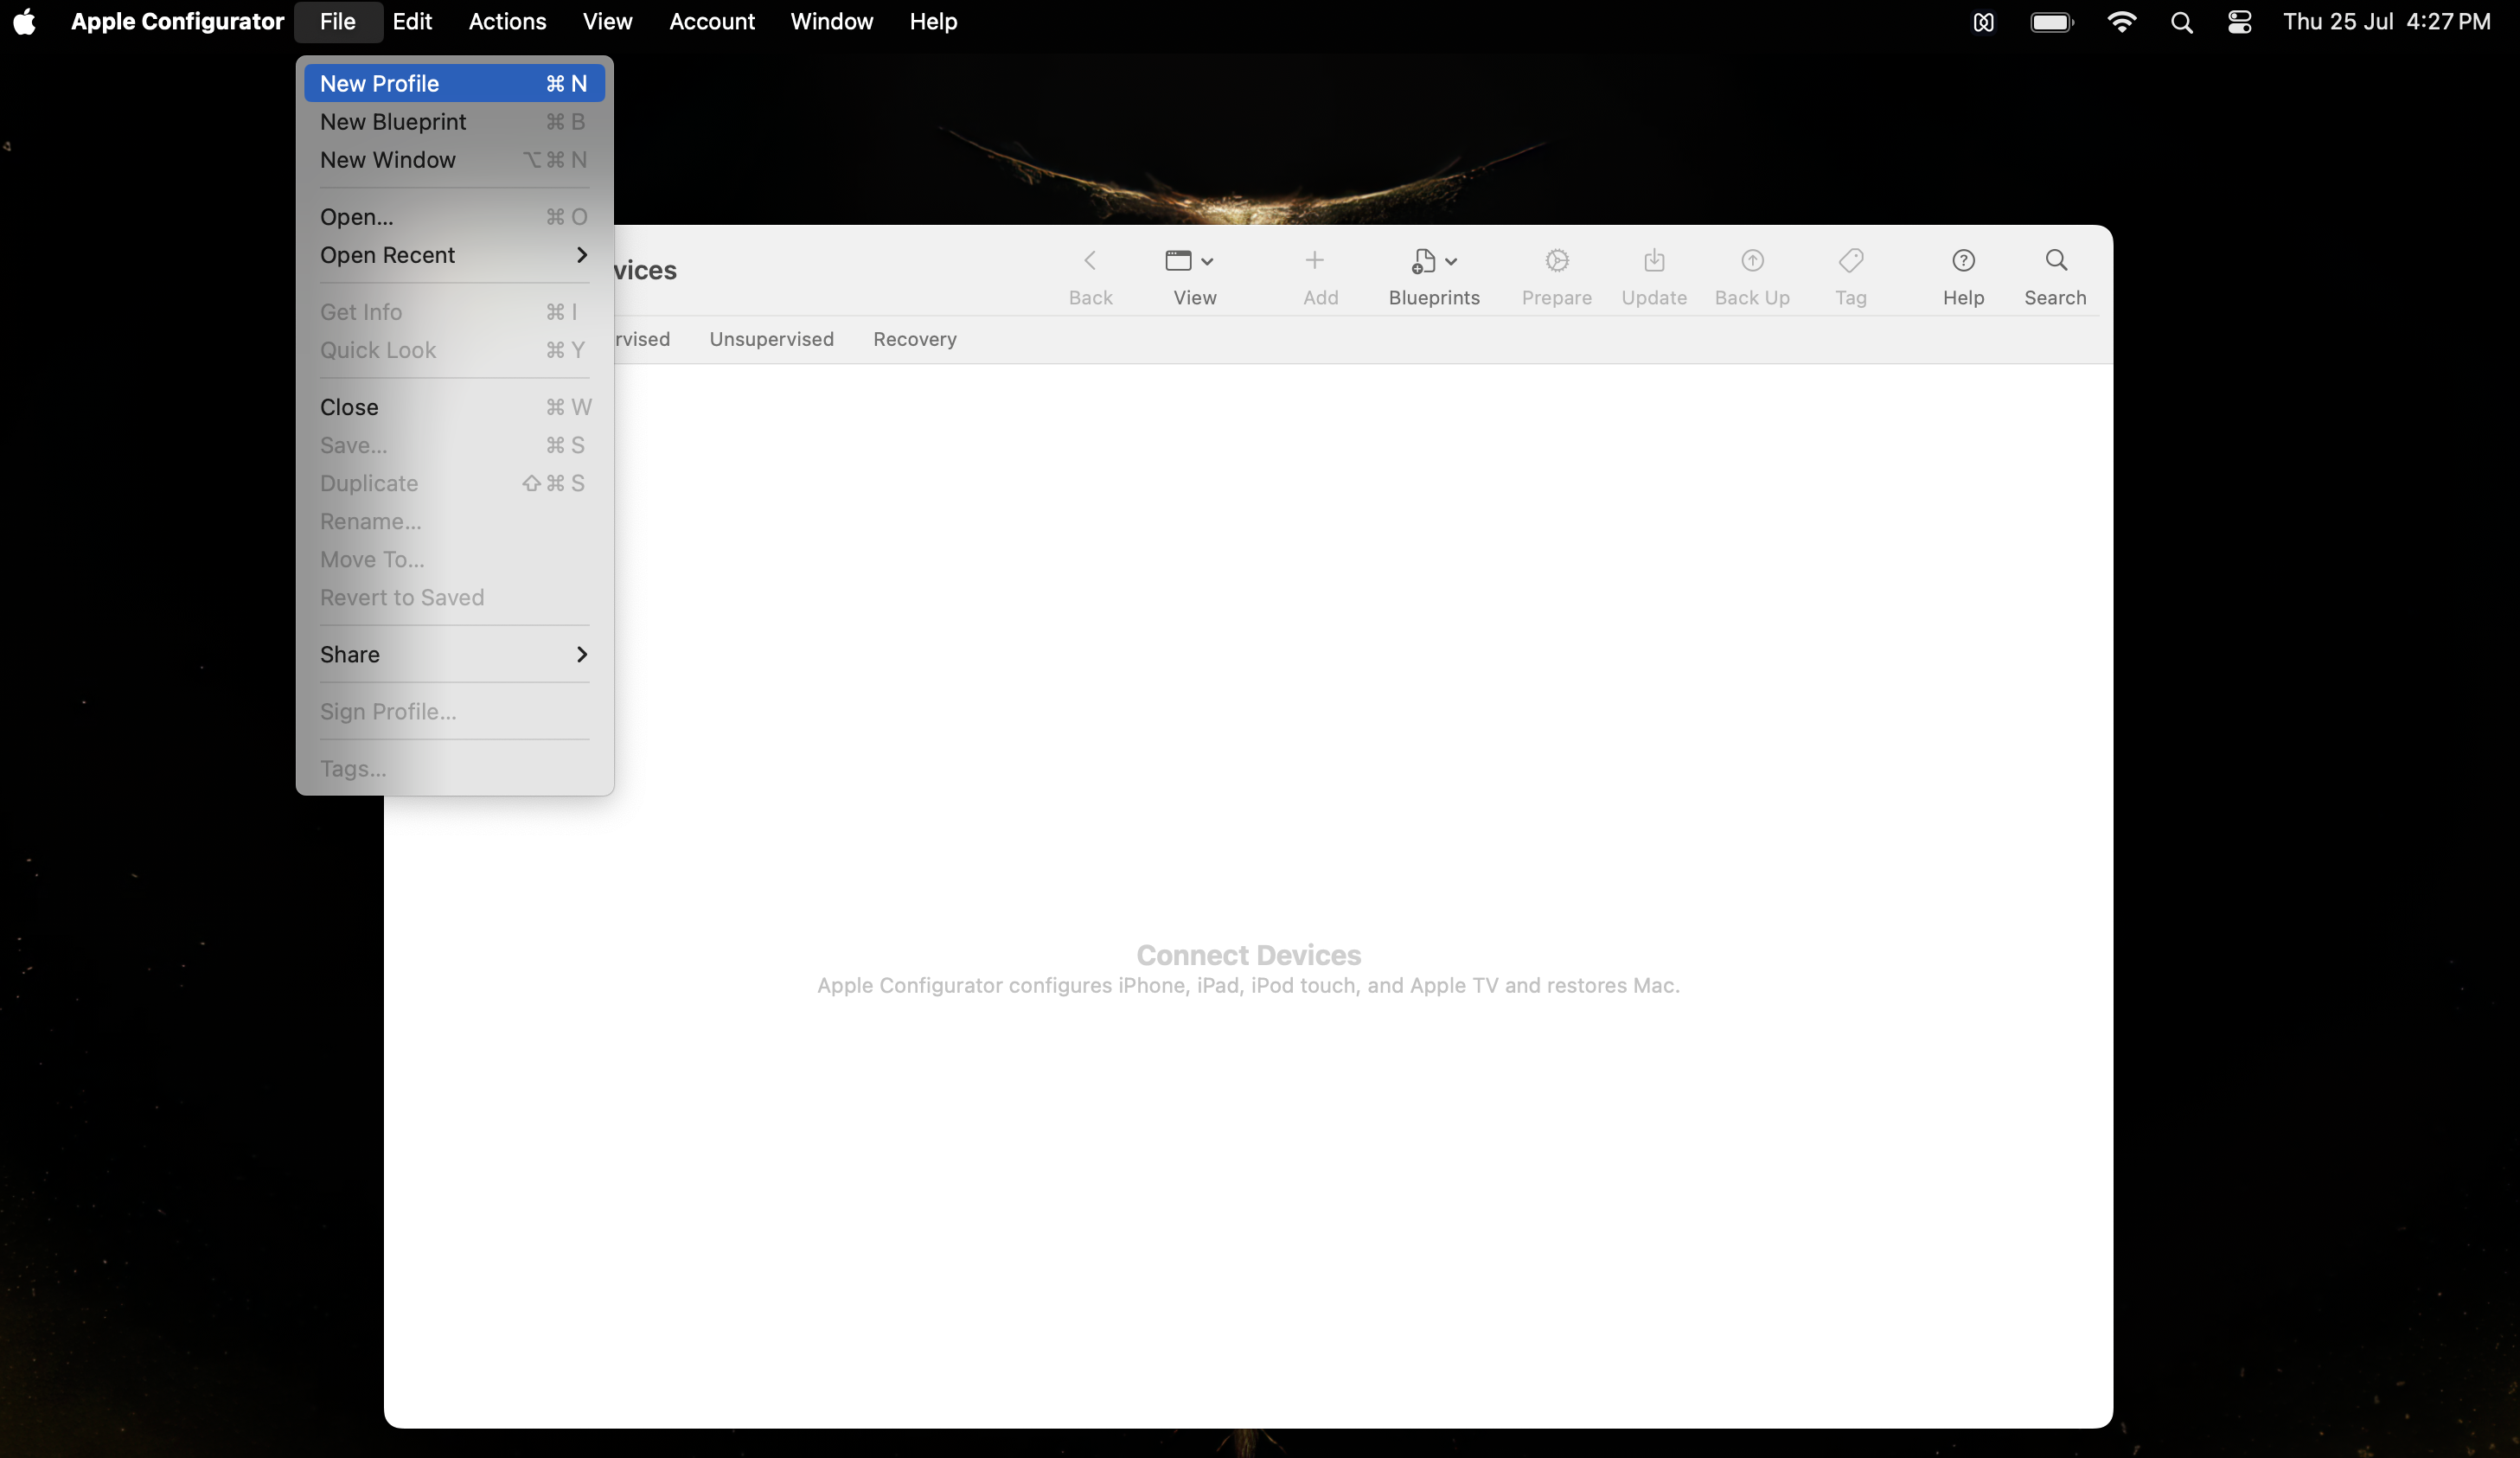The width and height of the screenshot is (2520, 1458).
Task: Click the battery status icon
Action: coord(2052,22)
